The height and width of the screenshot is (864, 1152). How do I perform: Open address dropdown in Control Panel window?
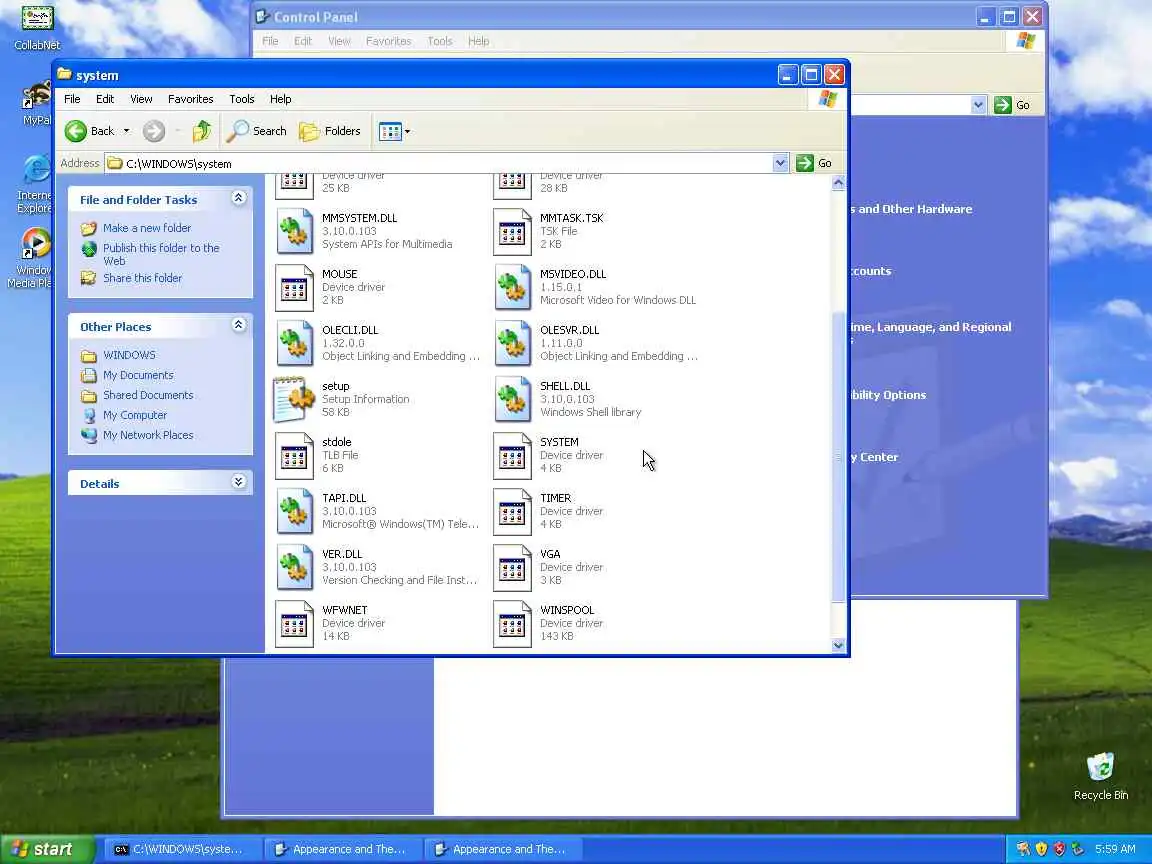(978, 105)
